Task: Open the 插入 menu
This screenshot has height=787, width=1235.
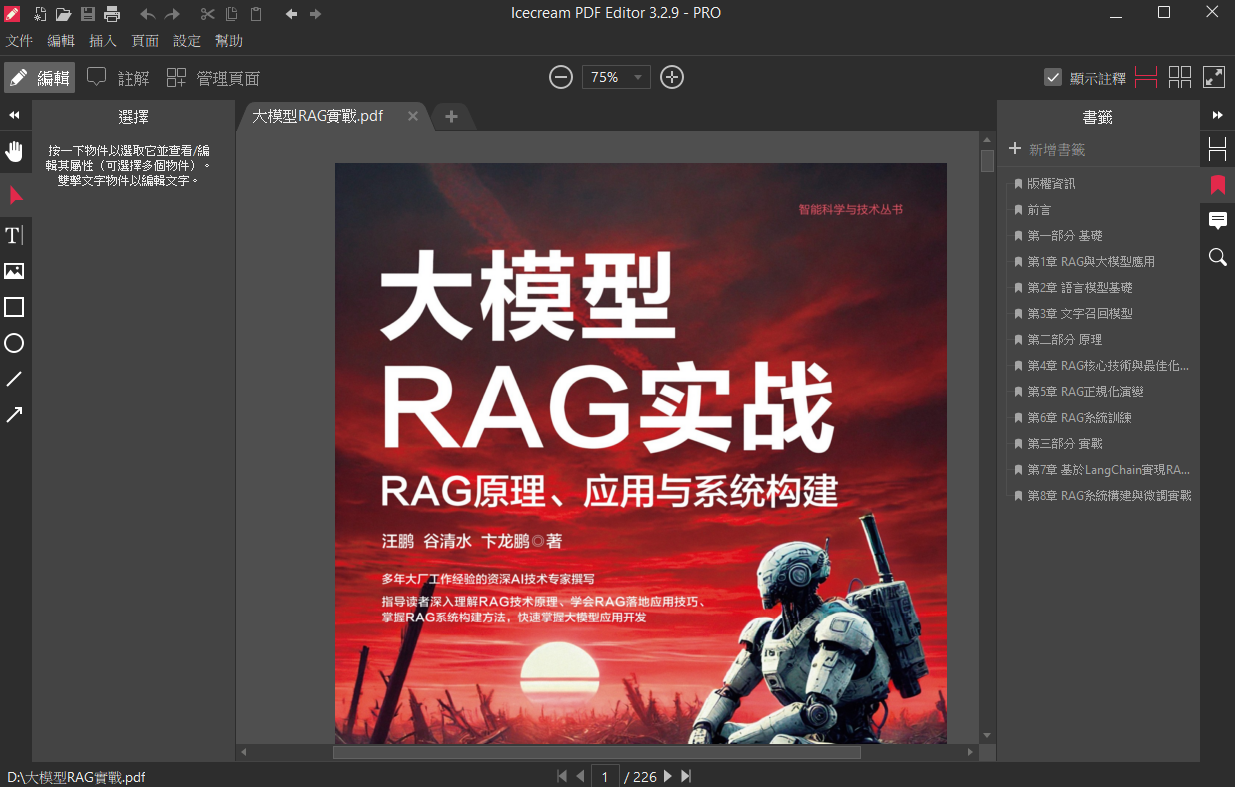Action: 103,40
